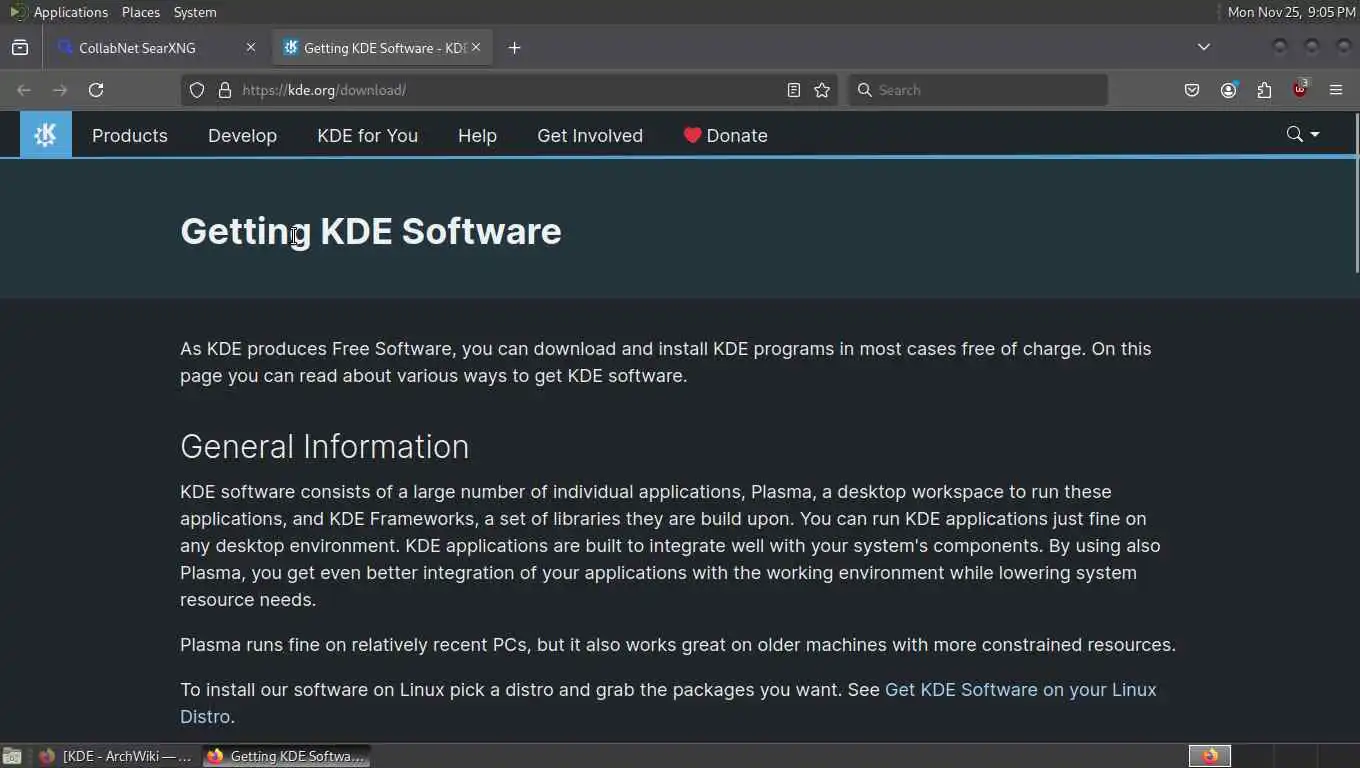This screenshot has width=1360, height=768.
Task: Open new tab with plus button
Action: pyautogui.click(x=514, y=48)
